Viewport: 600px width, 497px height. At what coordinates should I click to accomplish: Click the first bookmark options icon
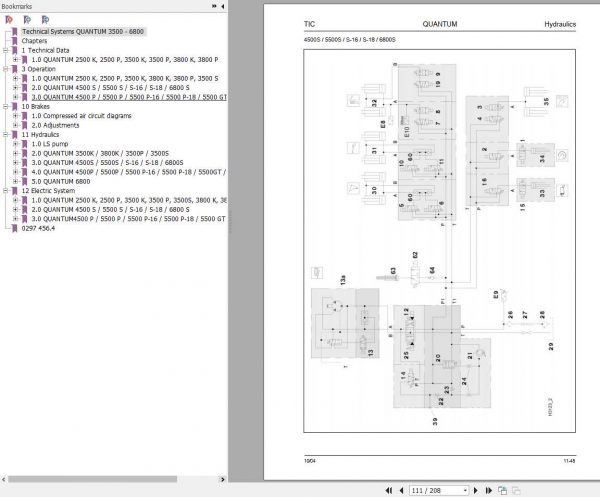coord(9,20)
